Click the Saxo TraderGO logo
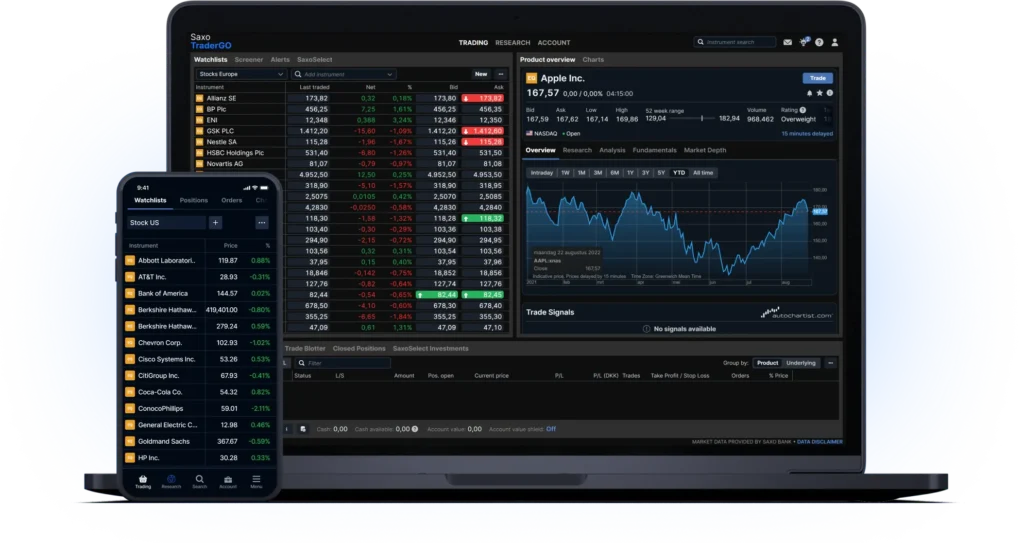This screenshot has width=1024, height=543. (210, 42)
